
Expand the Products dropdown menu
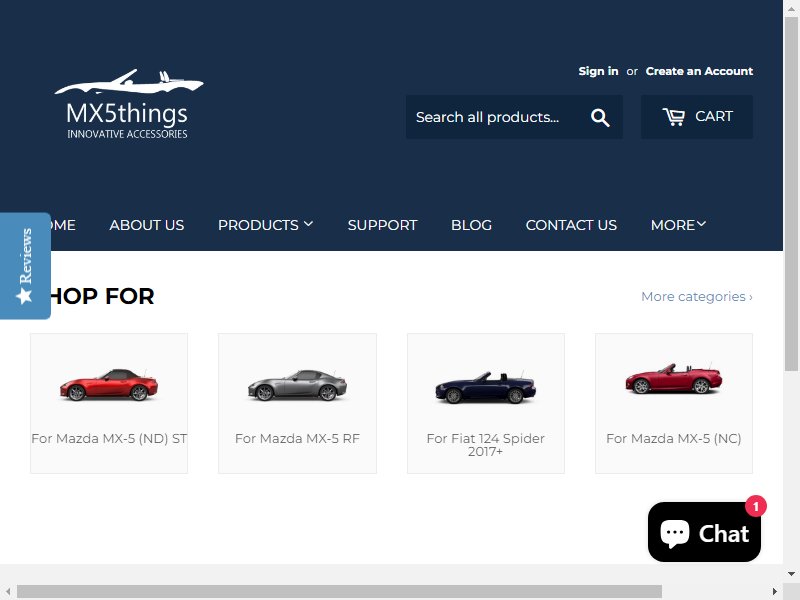(x=265, y=225)
